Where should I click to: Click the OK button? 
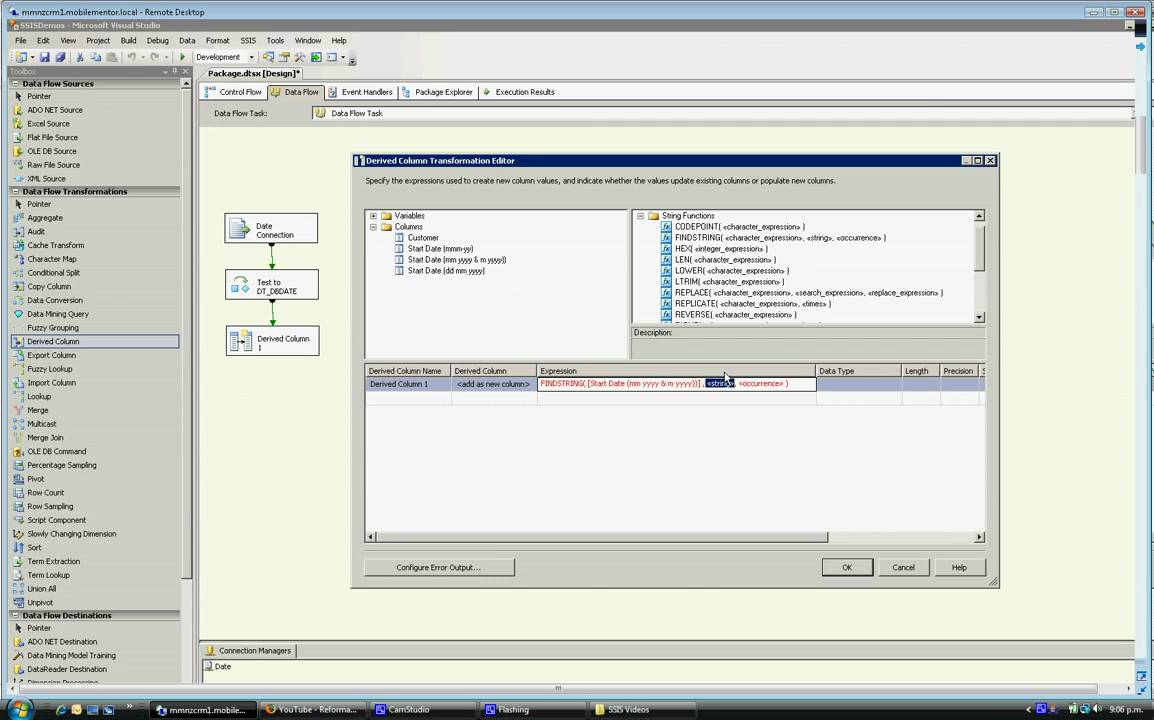[x=847, y=568]
